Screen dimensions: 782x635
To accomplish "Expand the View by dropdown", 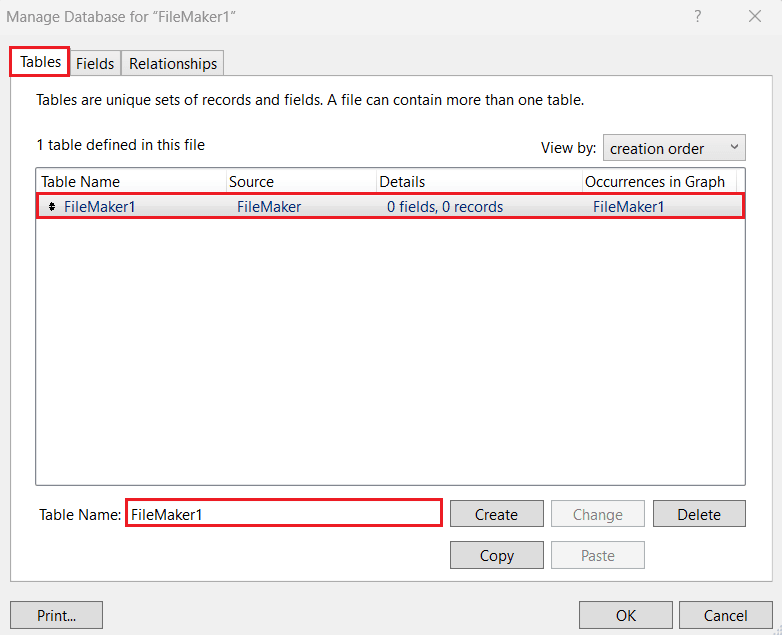I will pyautogui.click(x=674, y=148).
